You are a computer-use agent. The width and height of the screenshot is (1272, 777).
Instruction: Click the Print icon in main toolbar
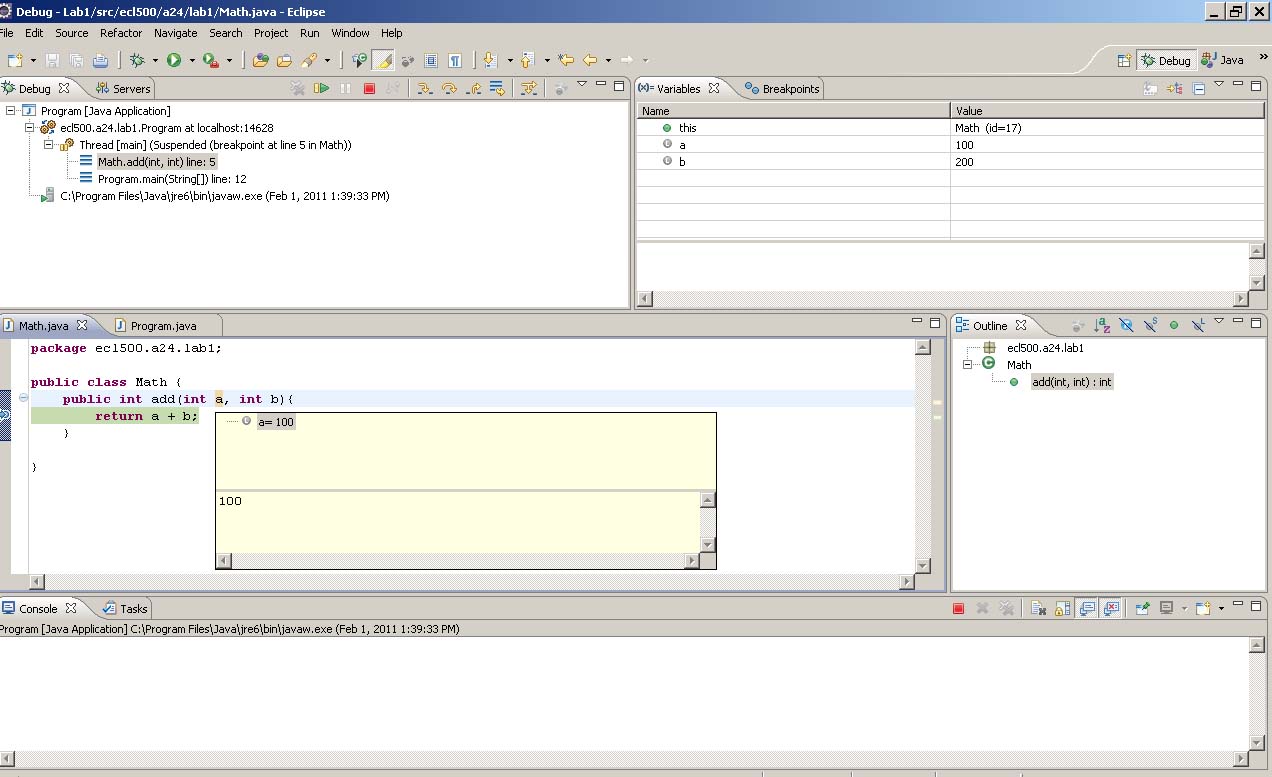coord(100,60)
